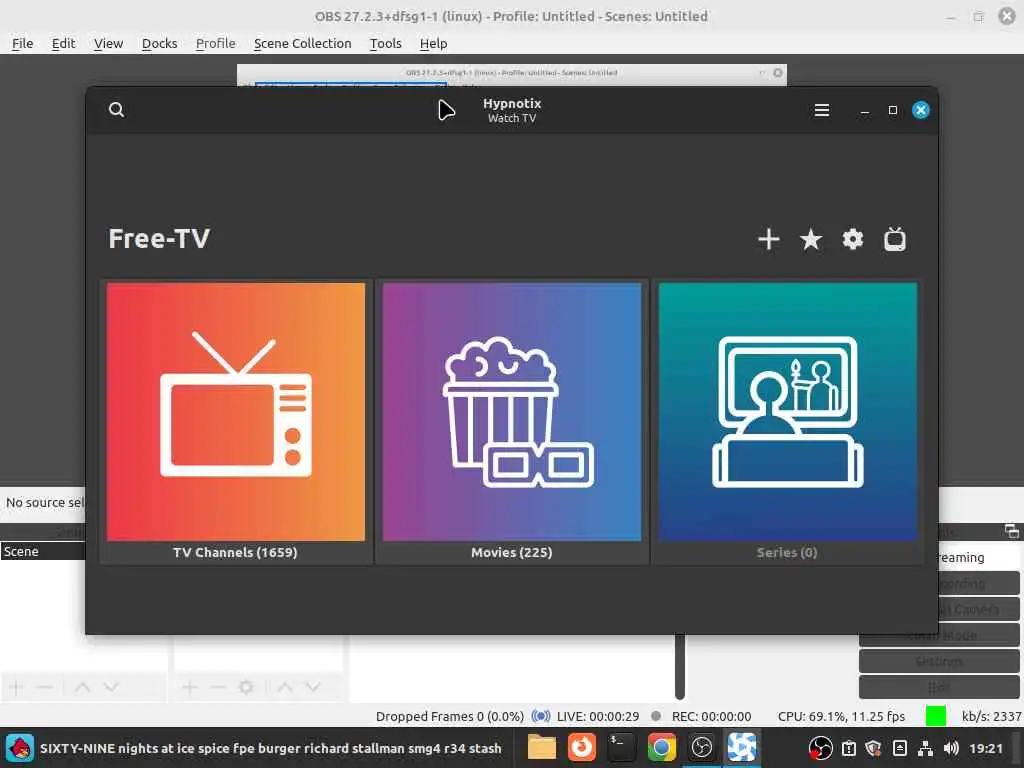Open source properties gear icon

tap(246, 687)
